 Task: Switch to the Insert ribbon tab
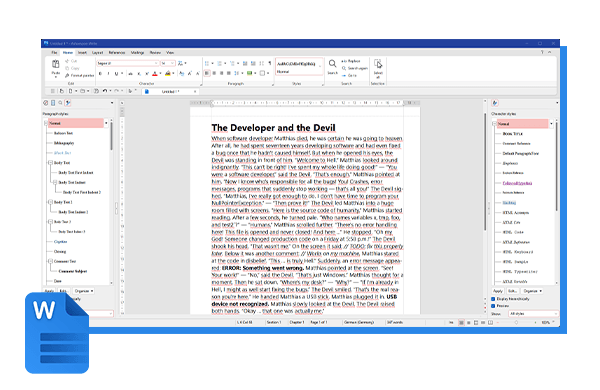point(82,52)
